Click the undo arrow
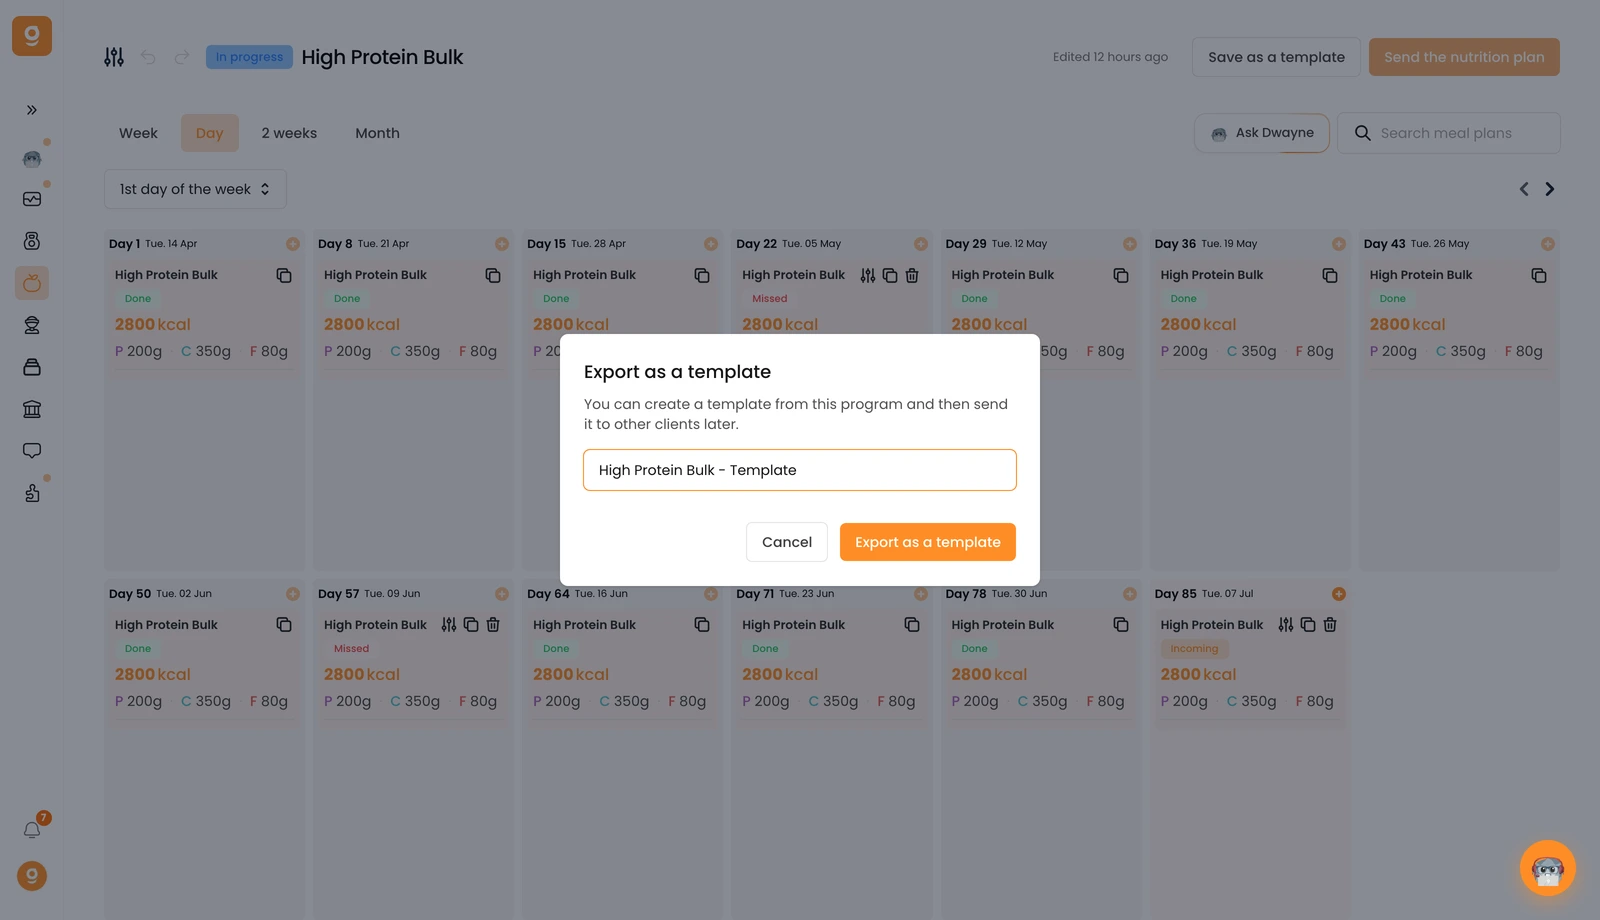 (x=148, y=57)
